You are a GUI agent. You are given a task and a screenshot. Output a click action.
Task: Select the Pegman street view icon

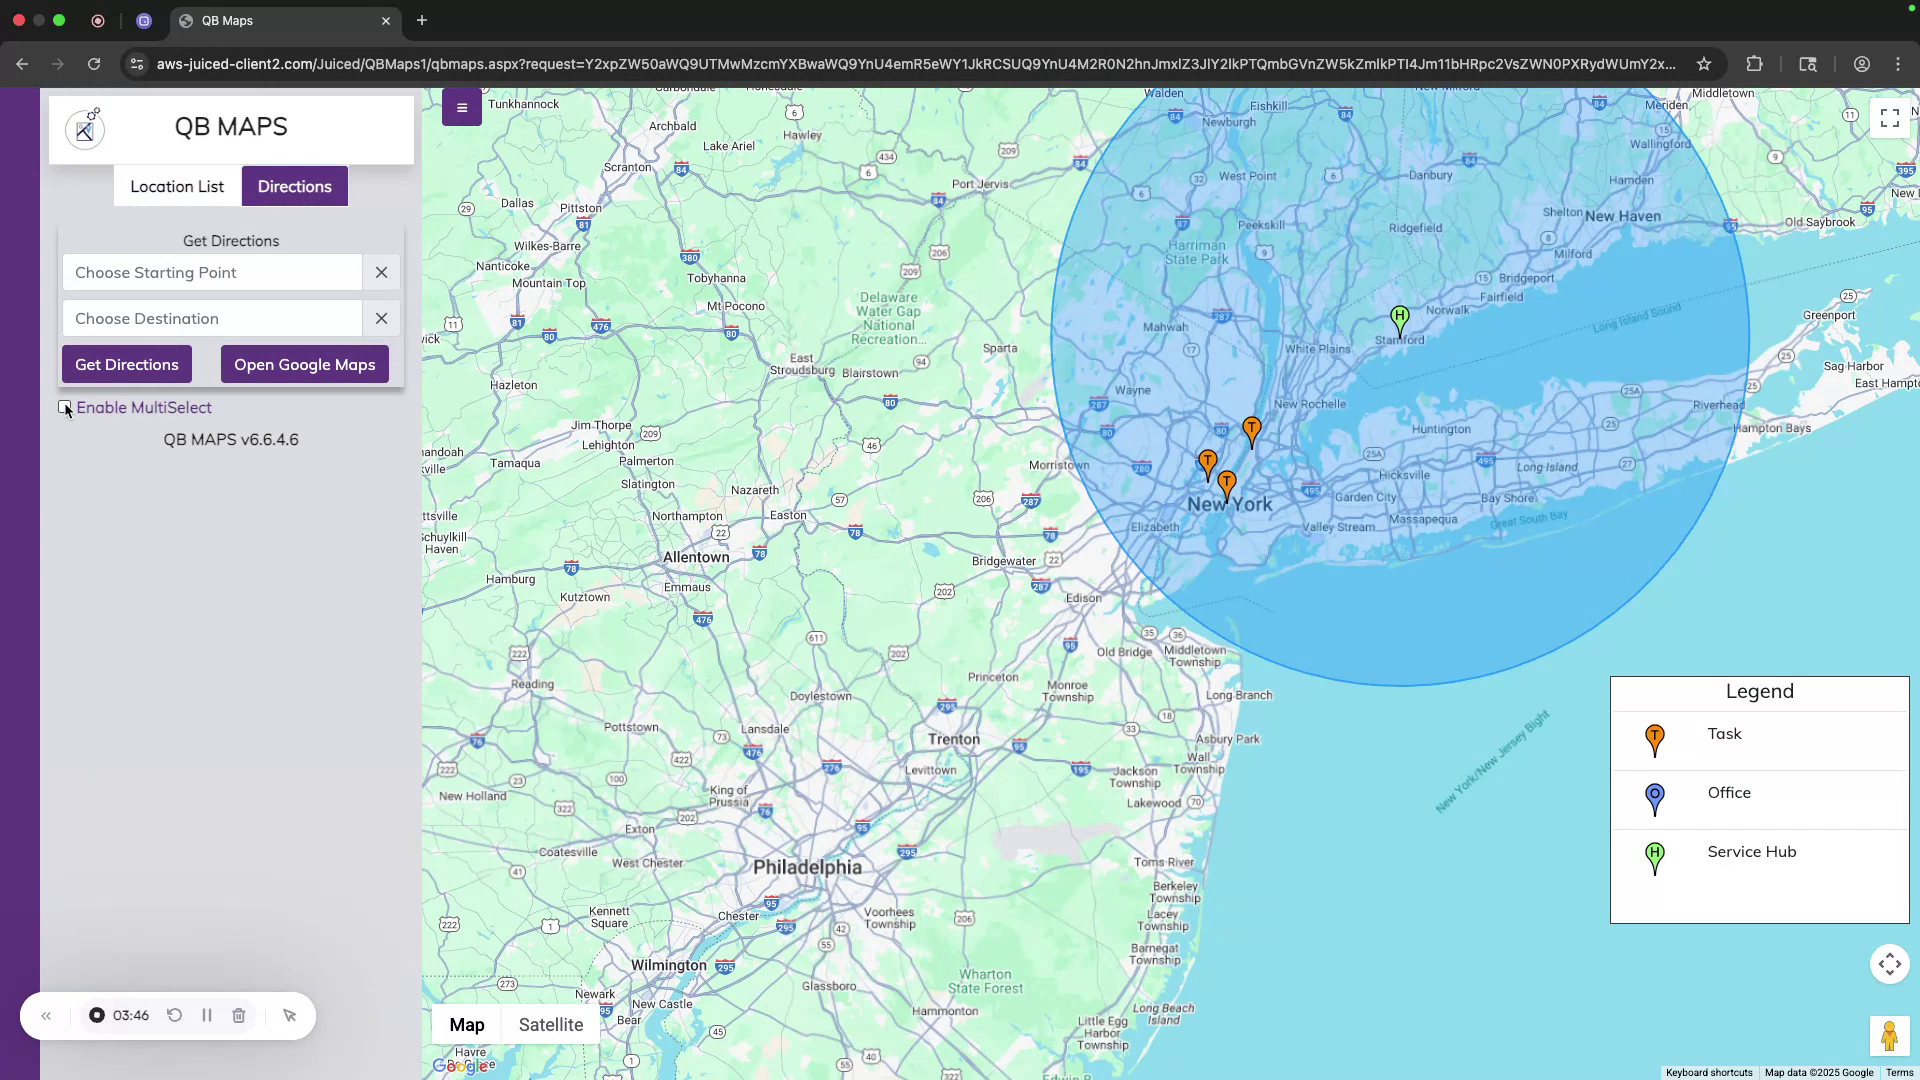pos(1889,1036)
